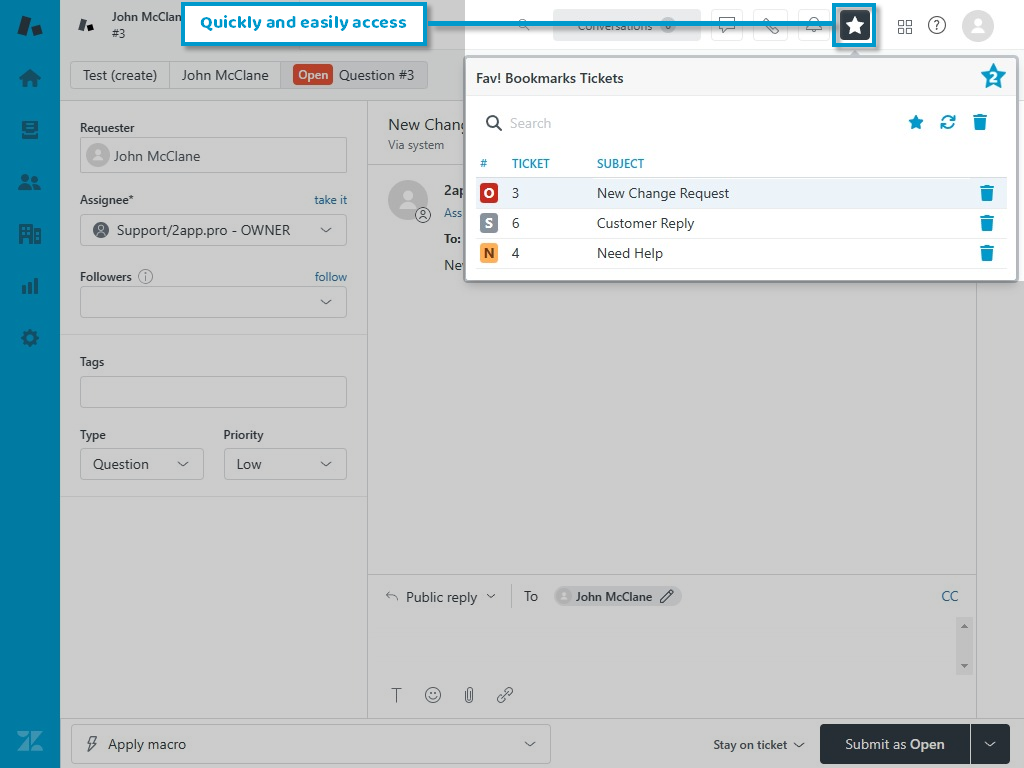Image resolution: width=1024 pixels, height=768 pixels.
Task: Switch to the Test (create) tab
Action: point(120,75)
